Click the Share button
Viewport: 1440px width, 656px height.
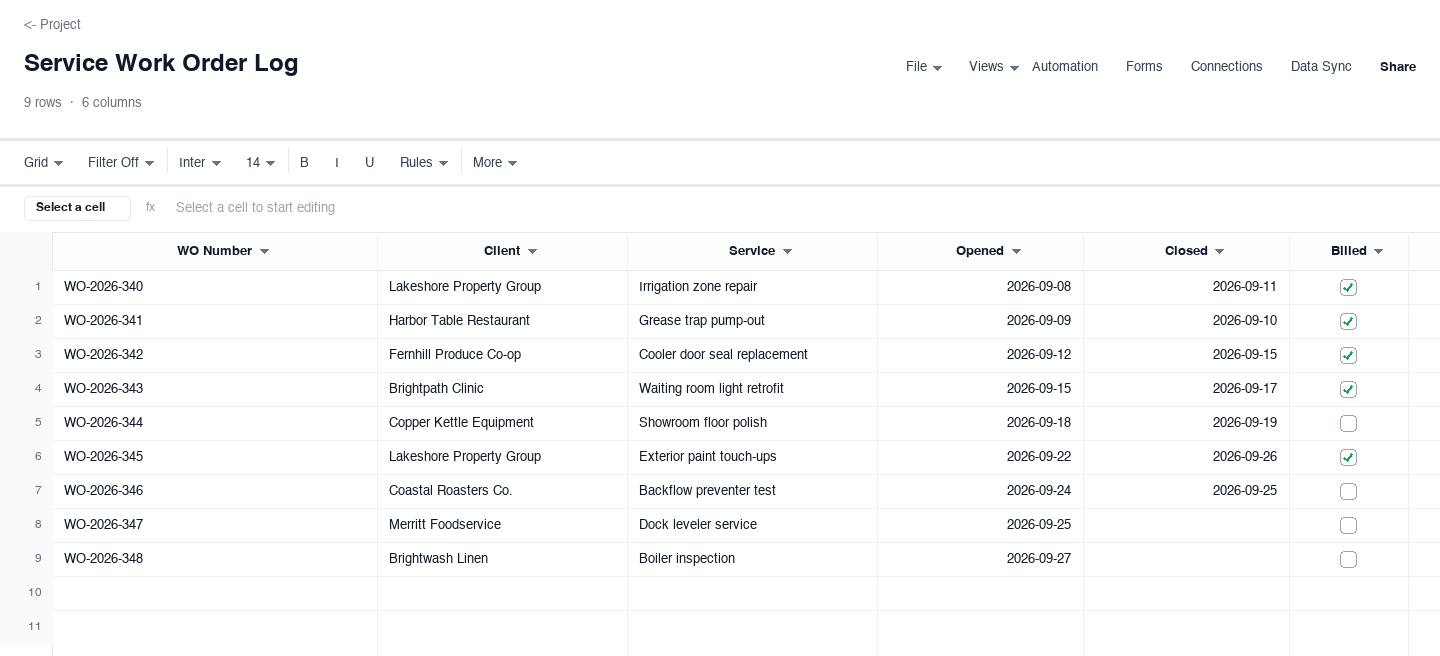(x=1398, y=67)
